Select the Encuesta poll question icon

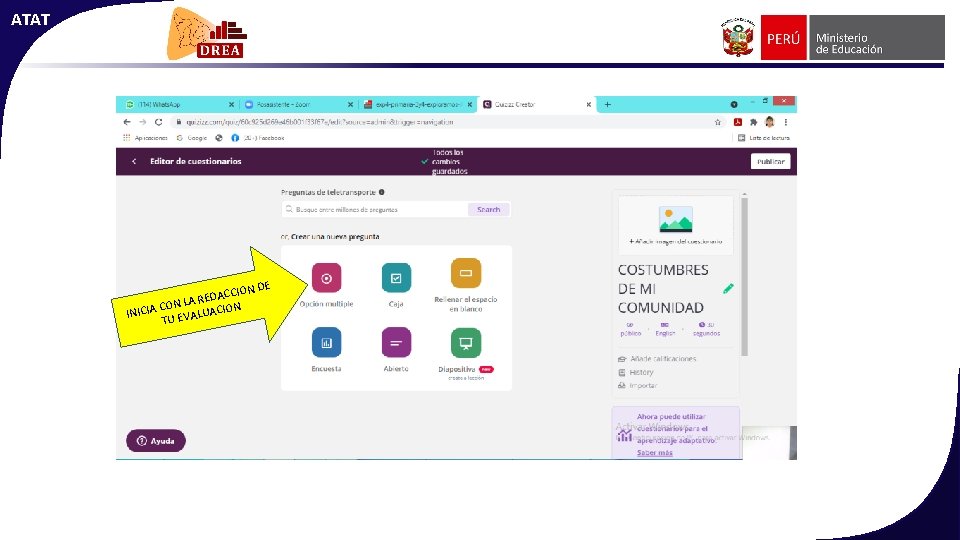(326, 342)
